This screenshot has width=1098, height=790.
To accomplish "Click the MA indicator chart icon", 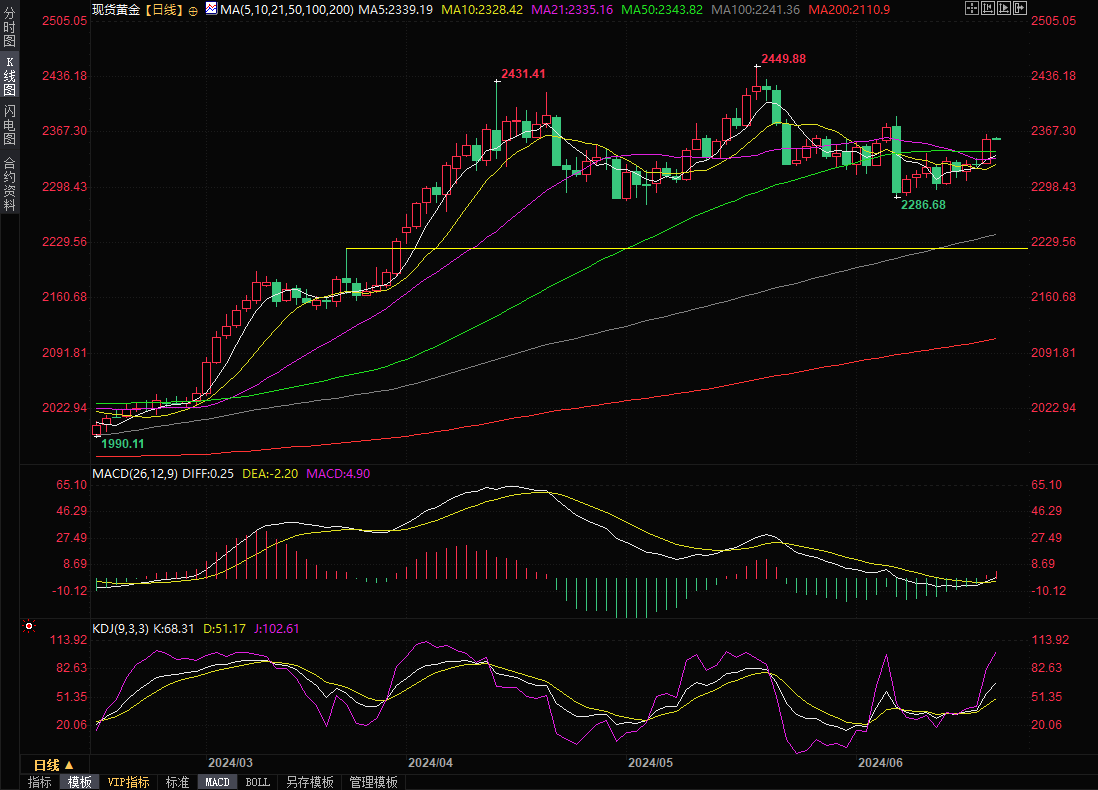I will point(210,9).
